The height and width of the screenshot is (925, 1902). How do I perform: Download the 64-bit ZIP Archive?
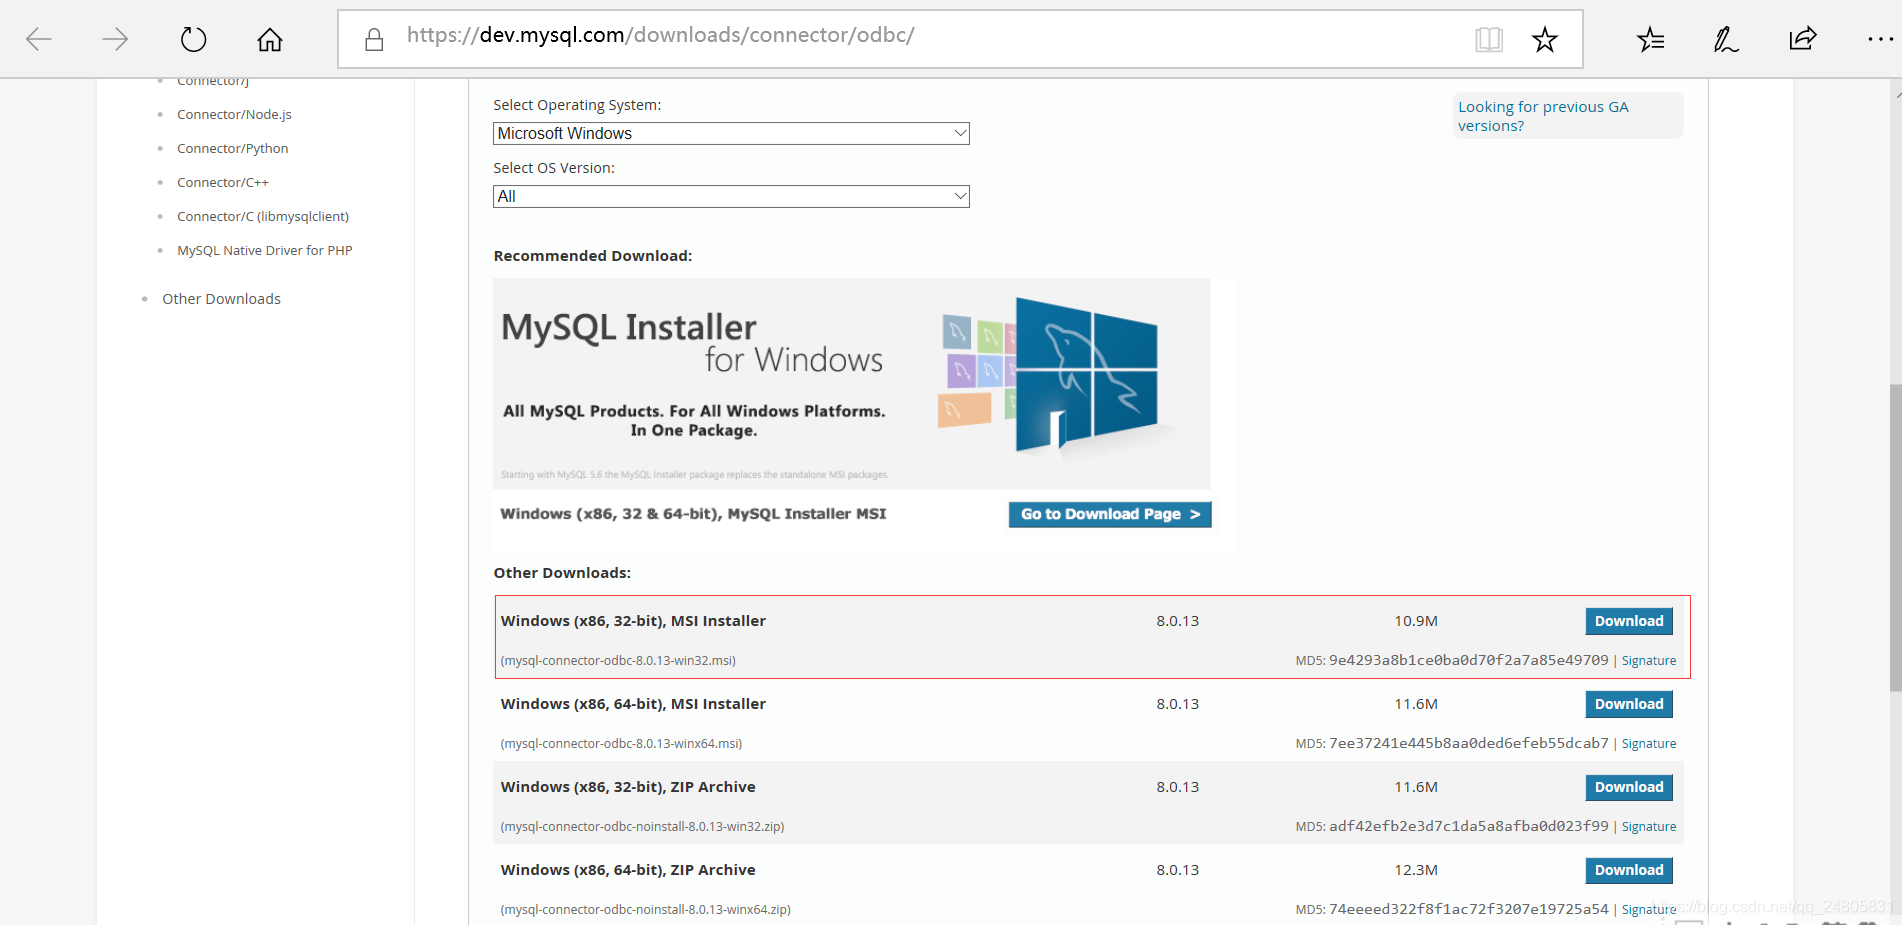1629,870
